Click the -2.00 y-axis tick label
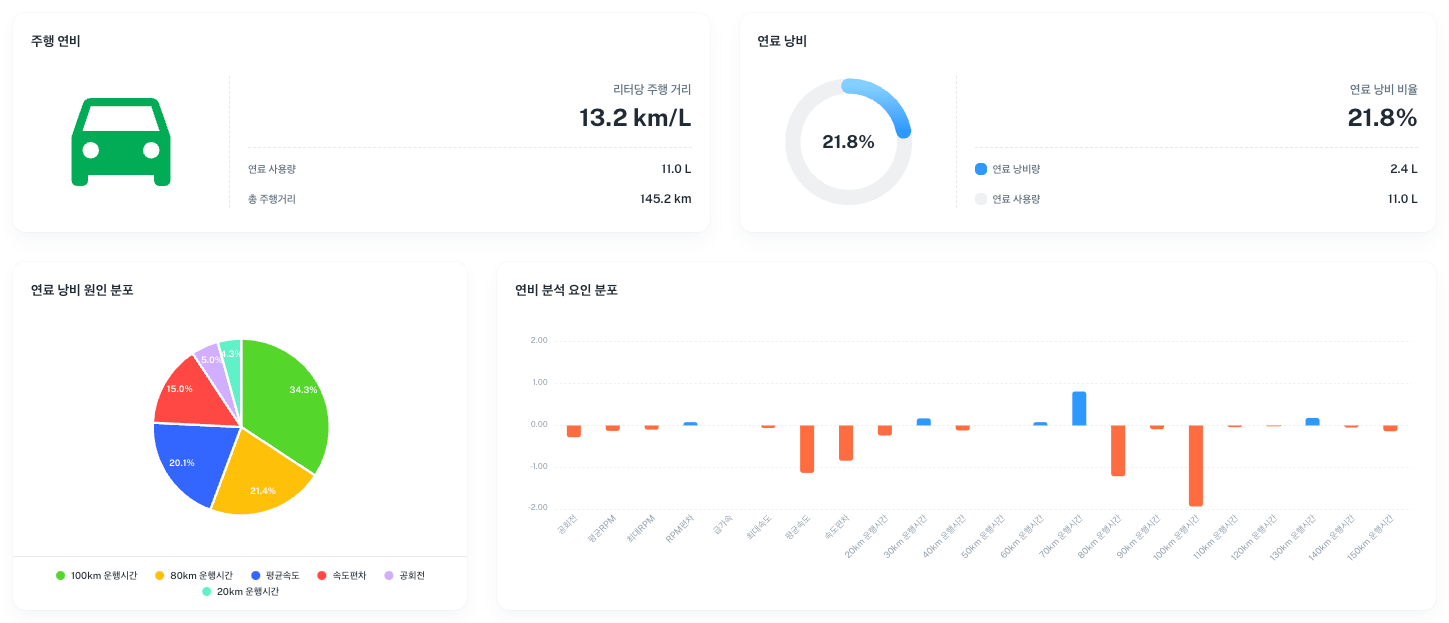Image resolution: width=1449 pixels, height=623 pixels. click(538, 507)
